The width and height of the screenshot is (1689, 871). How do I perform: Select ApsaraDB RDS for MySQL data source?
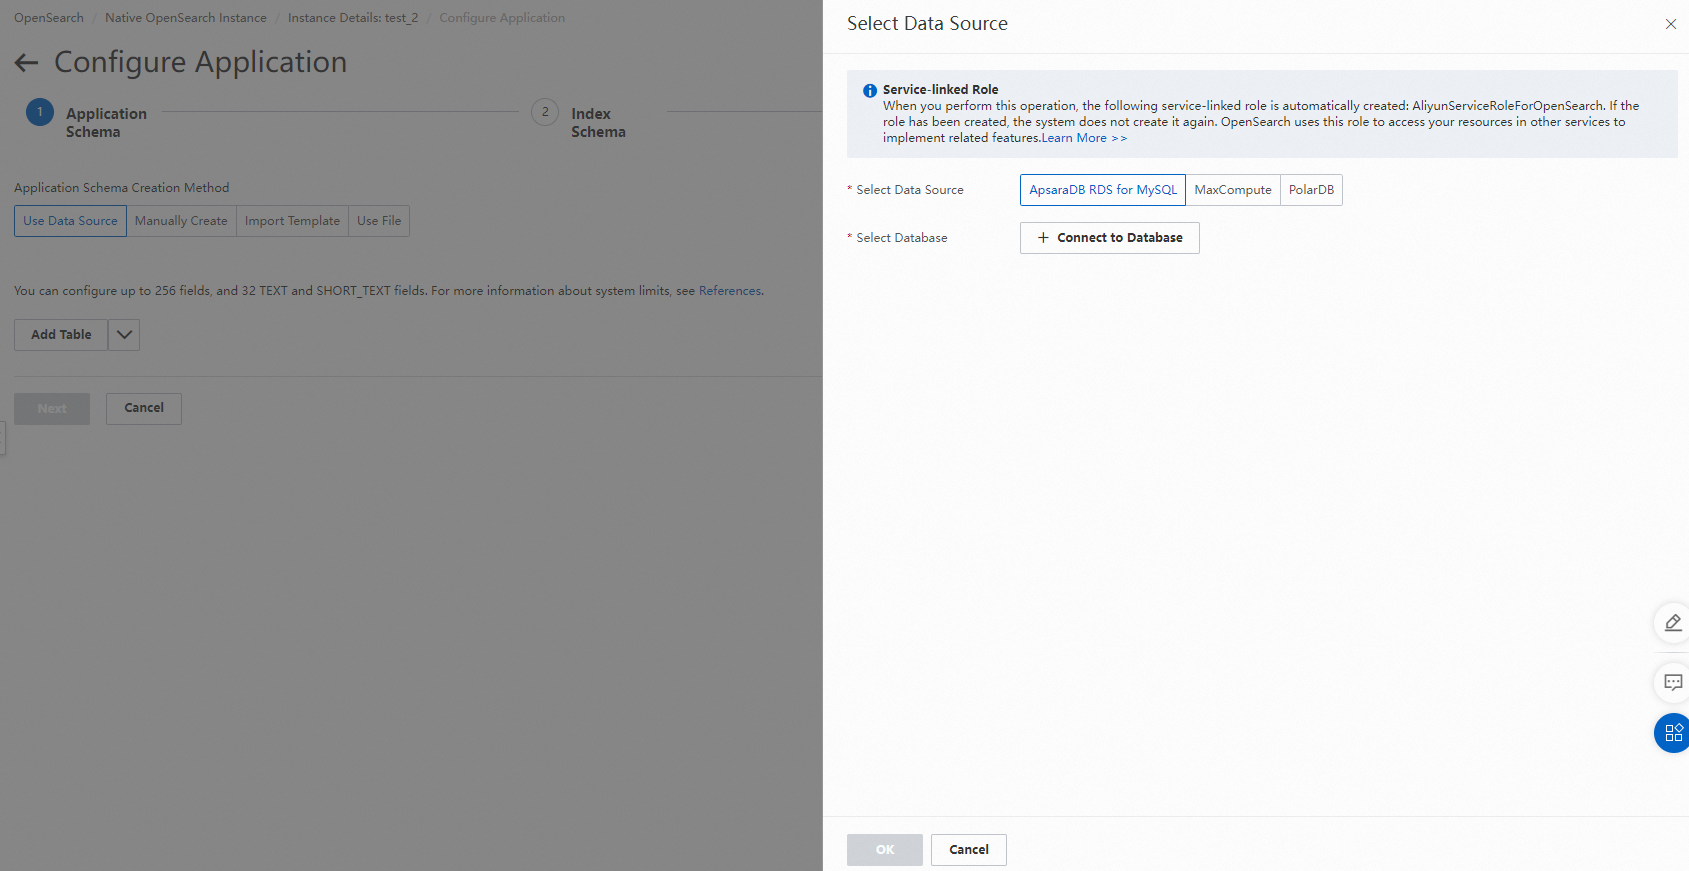click(x=1103, y=190)
